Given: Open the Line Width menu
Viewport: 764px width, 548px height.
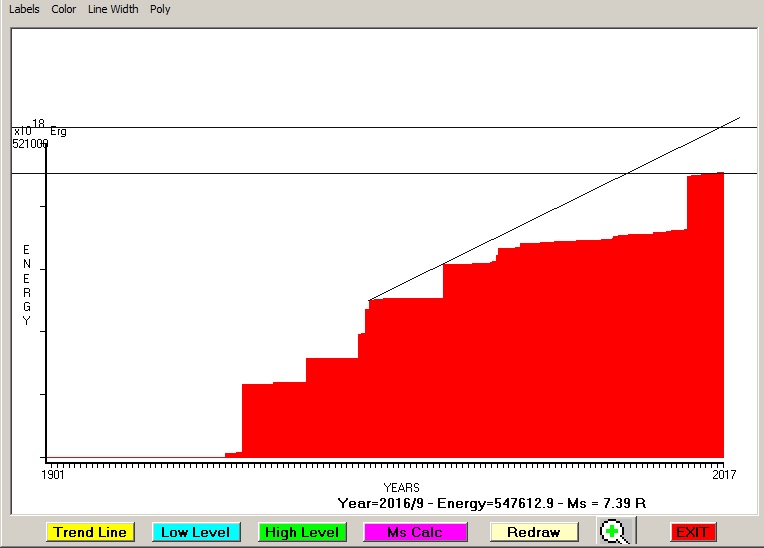Looking at the screenshot, I should [113, 9].
